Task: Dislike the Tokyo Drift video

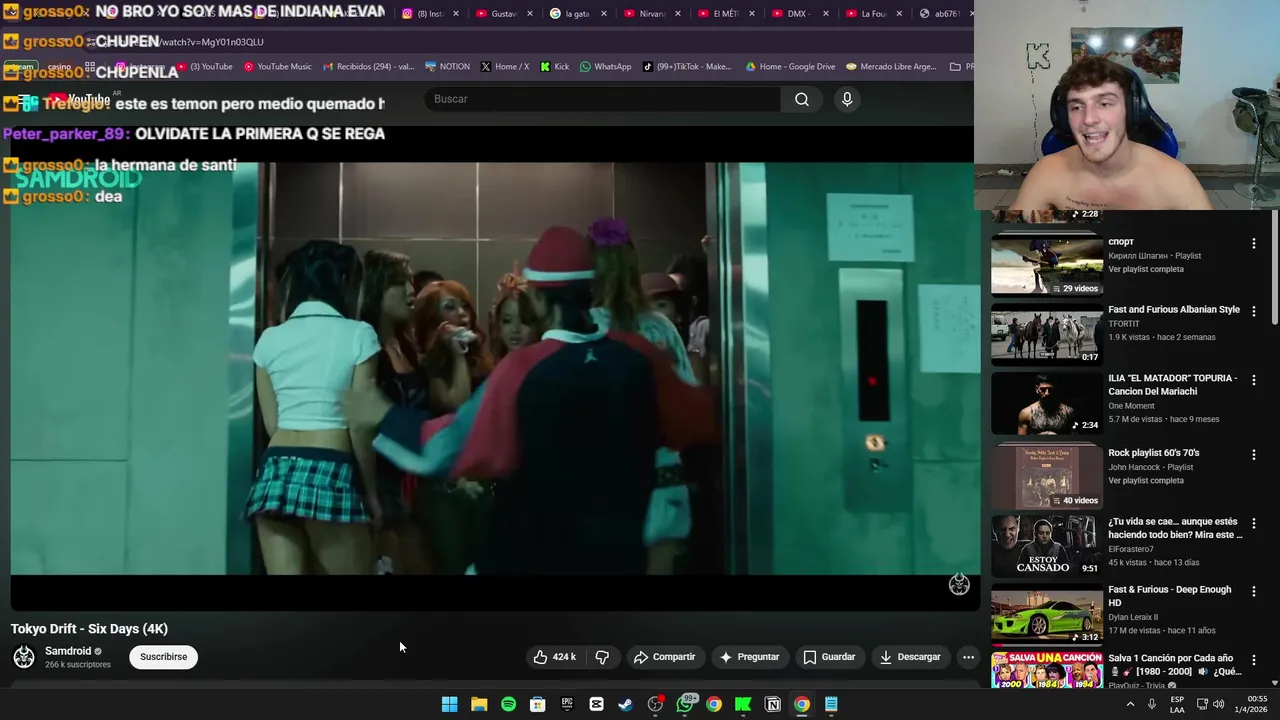Action: pos(602,657)
